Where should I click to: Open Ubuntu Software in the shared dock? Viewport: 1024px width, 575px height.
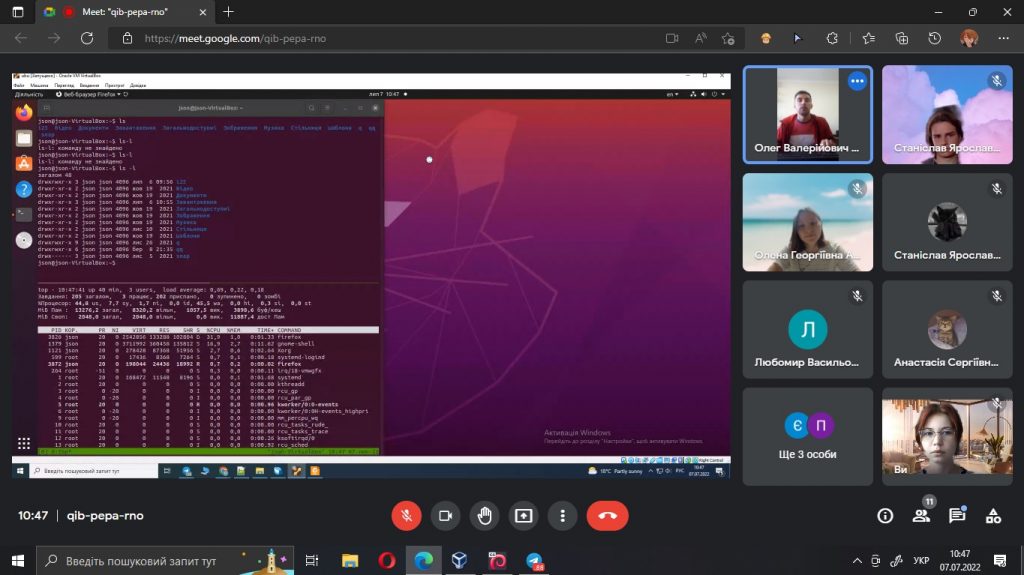24,163
